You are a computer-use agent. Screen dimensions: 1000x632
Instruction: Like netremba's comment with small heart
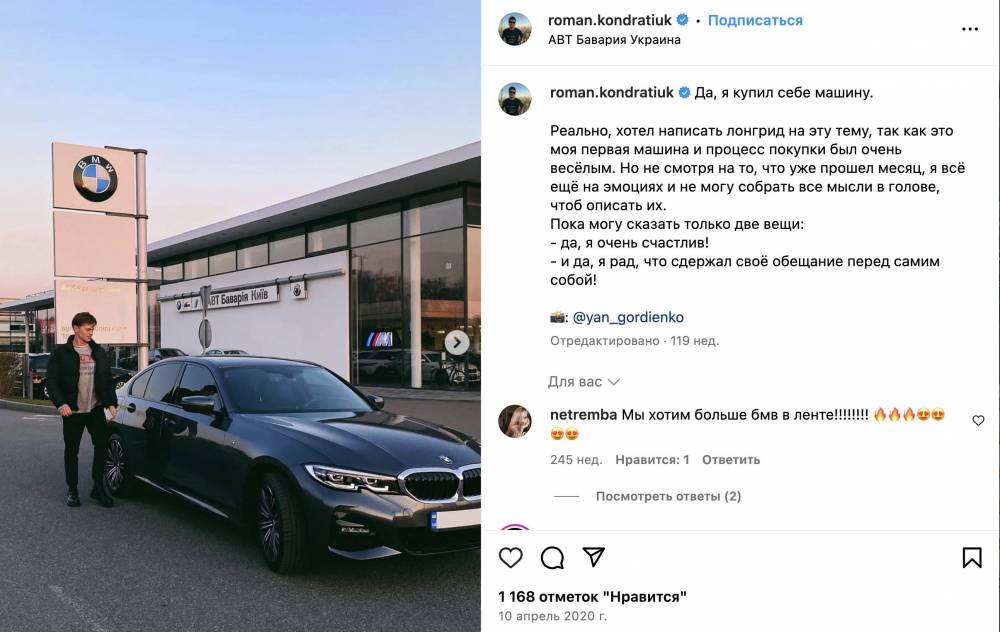point(978,420)
